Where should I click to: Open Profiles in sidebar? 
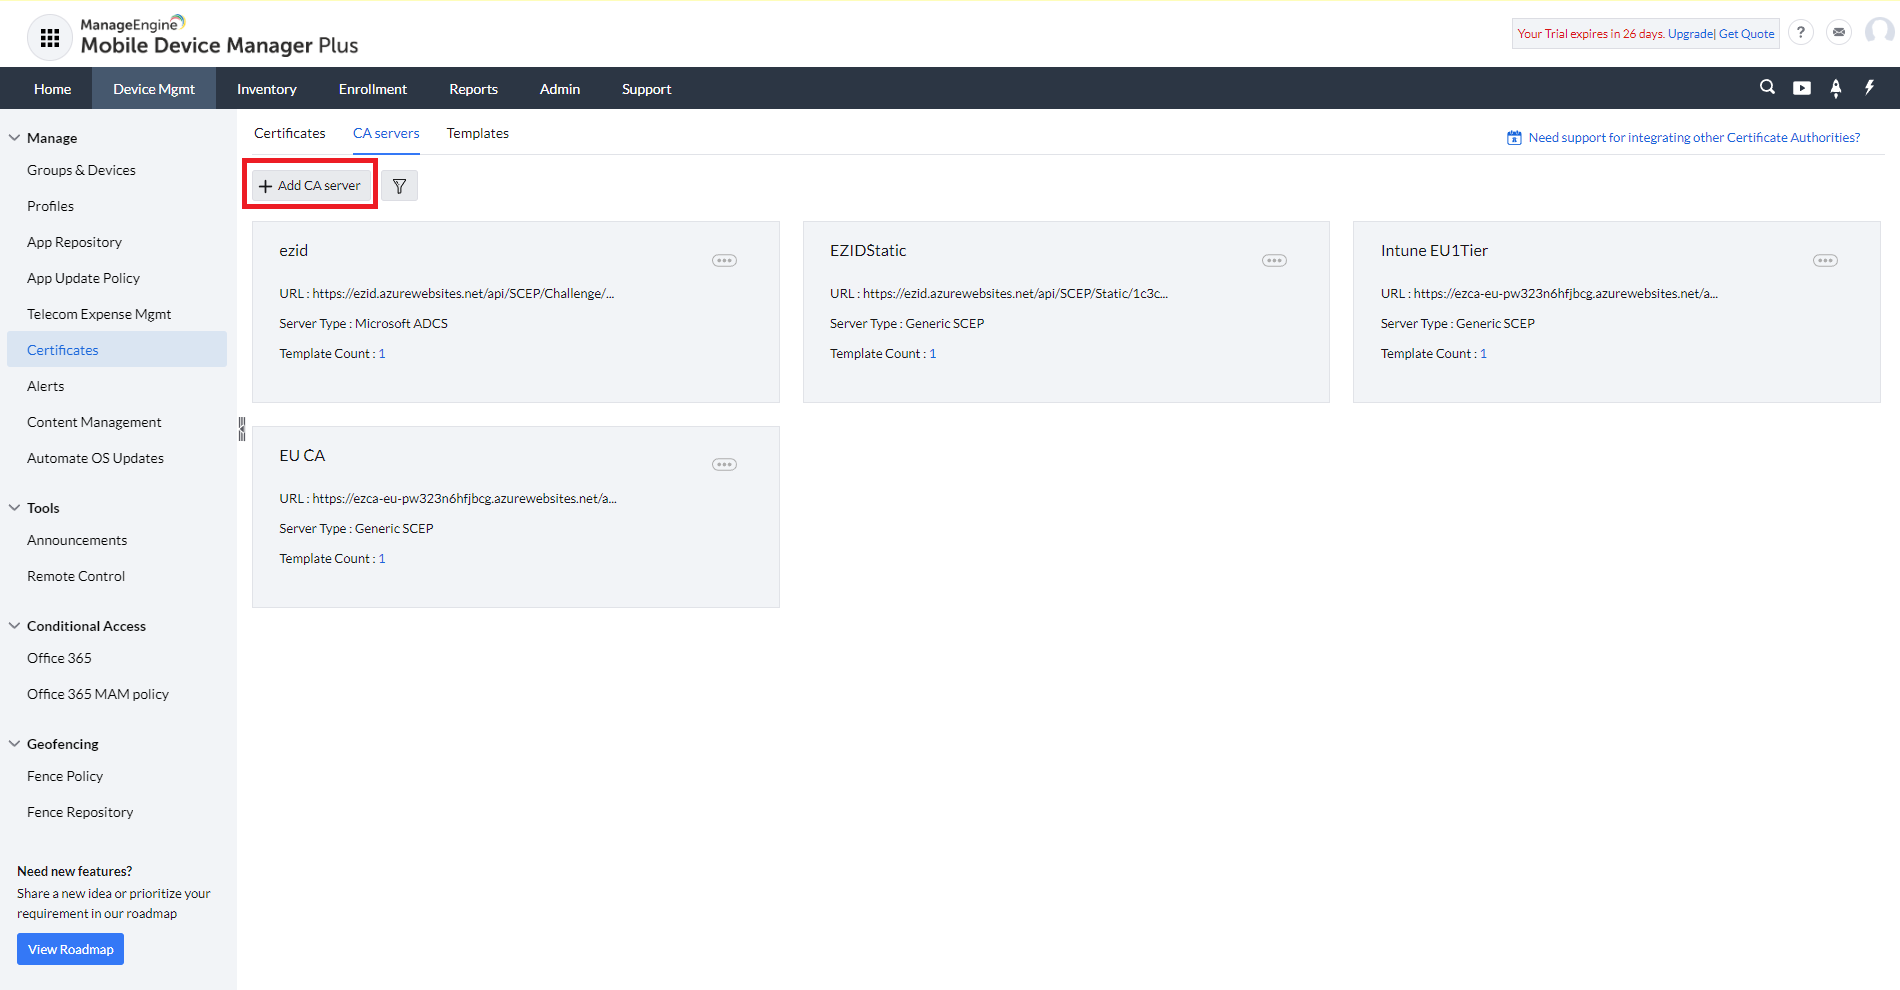(50, 206)
